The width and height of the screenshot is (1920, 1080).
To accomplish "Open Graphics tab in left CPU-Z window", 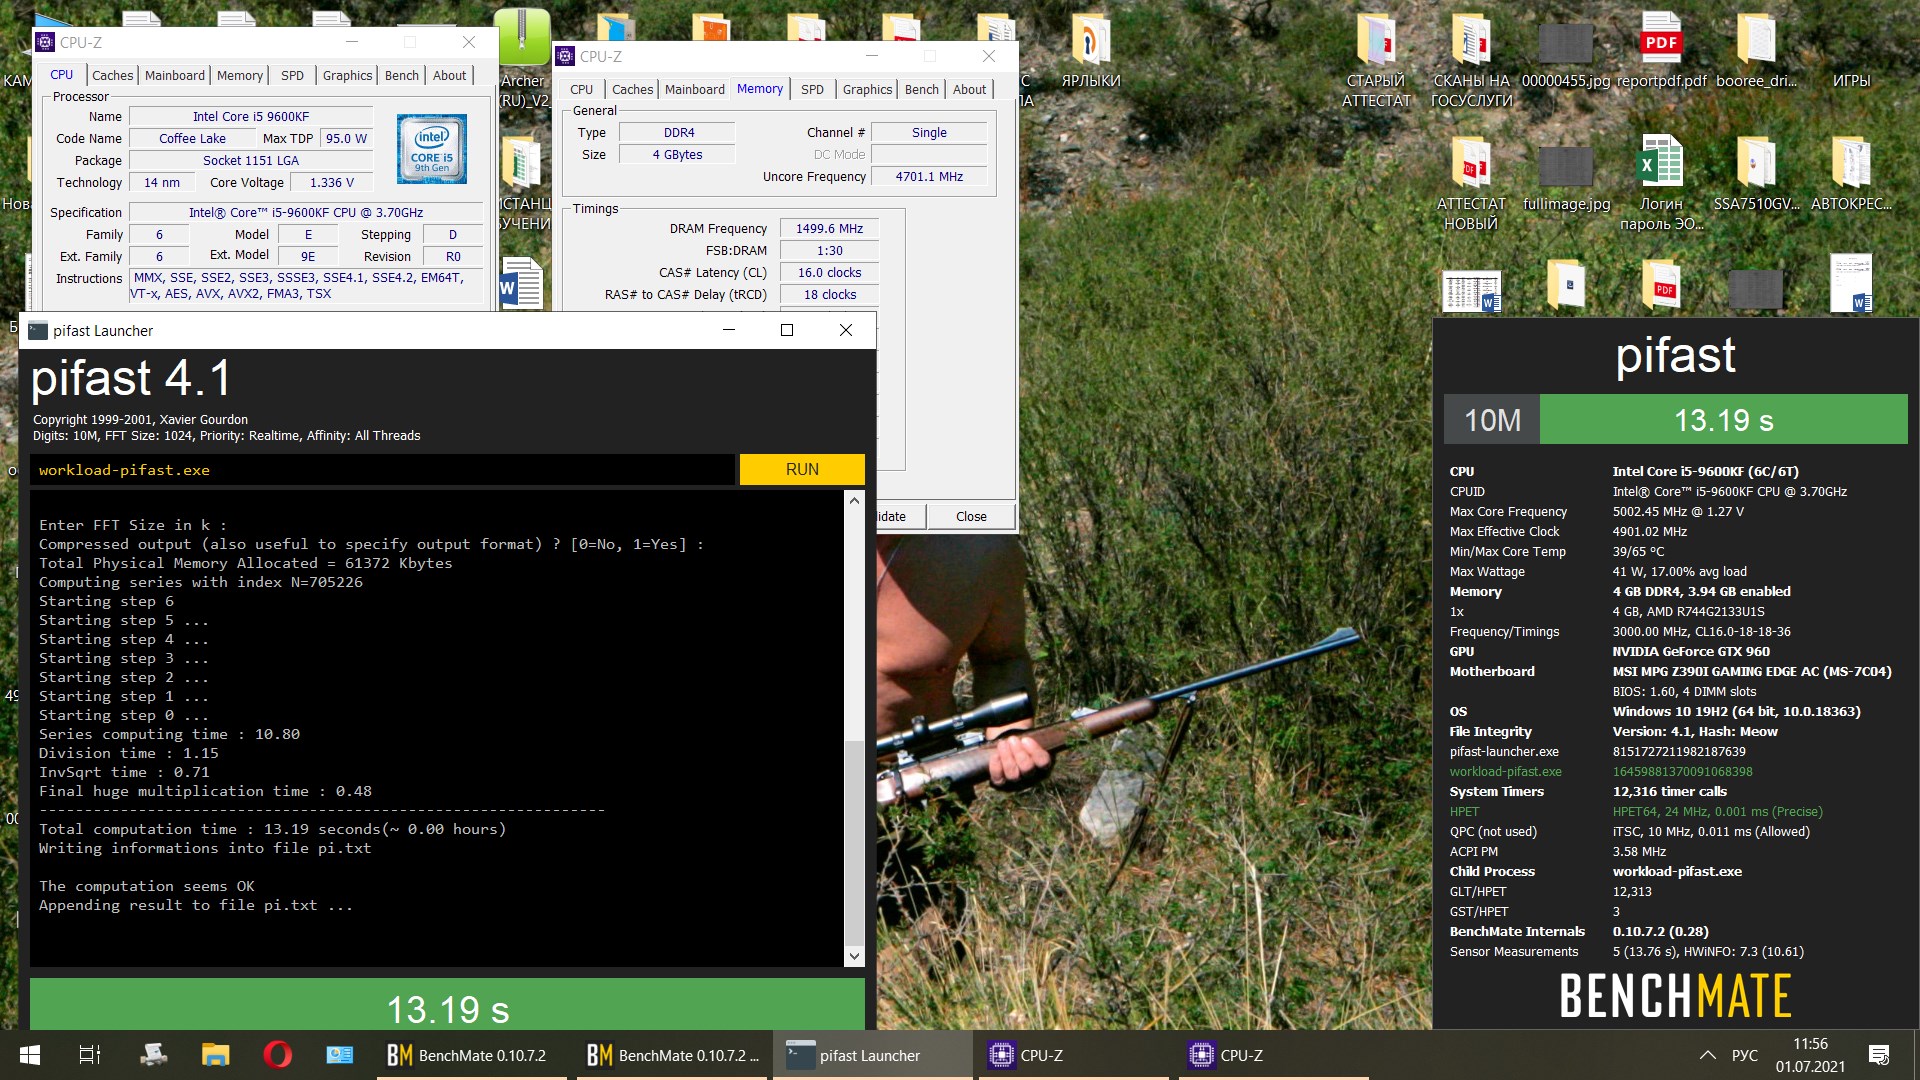I will click(x=347, y=75).
